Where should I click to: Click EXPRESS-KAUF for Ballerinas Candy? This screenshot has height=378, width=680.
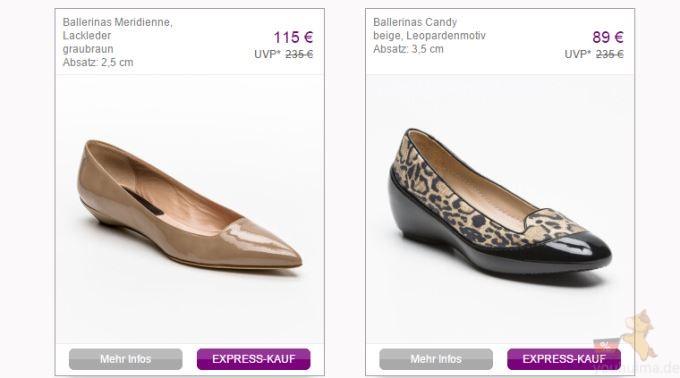tap(564, 359)
